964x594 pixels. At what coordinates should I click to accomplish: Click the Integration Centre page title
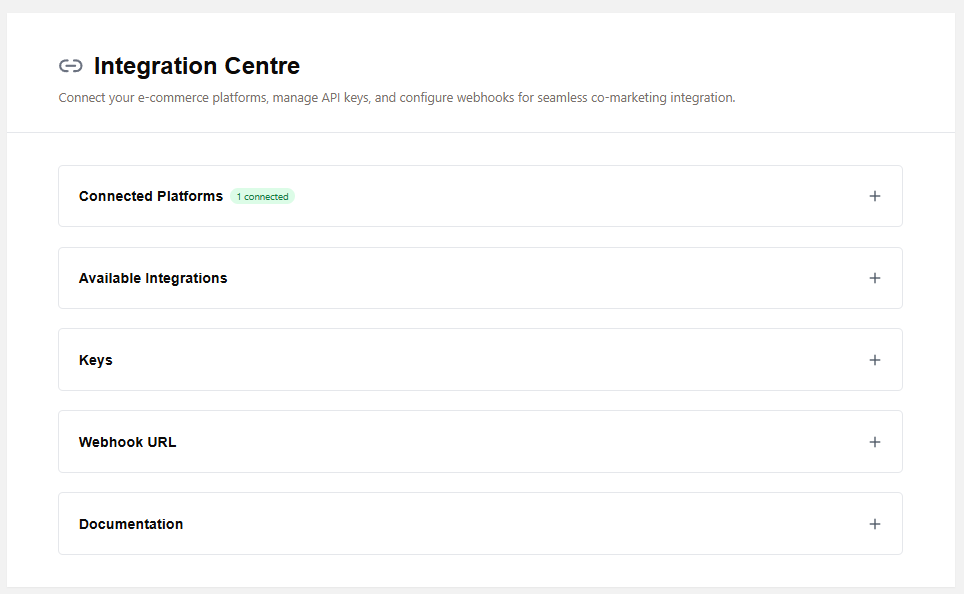pyautogui.click(x=197, y=67)
